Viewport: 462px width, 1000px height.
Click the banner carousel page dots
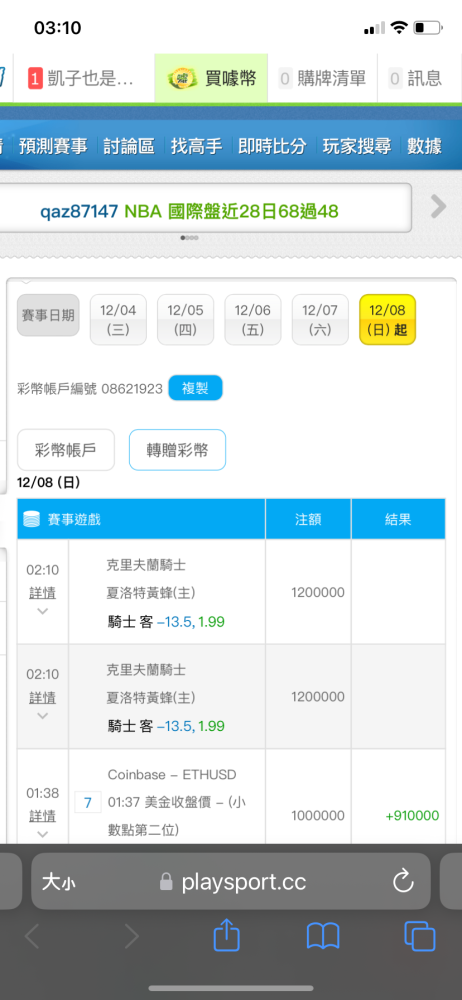coord(190,237)
